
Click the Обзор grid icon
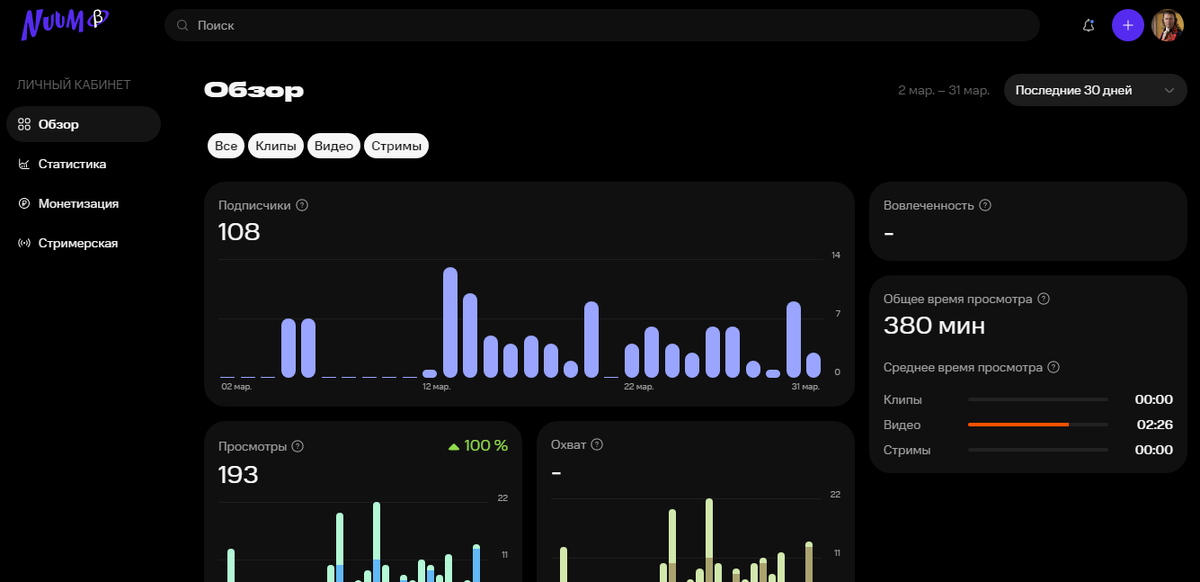coord(24,124)
